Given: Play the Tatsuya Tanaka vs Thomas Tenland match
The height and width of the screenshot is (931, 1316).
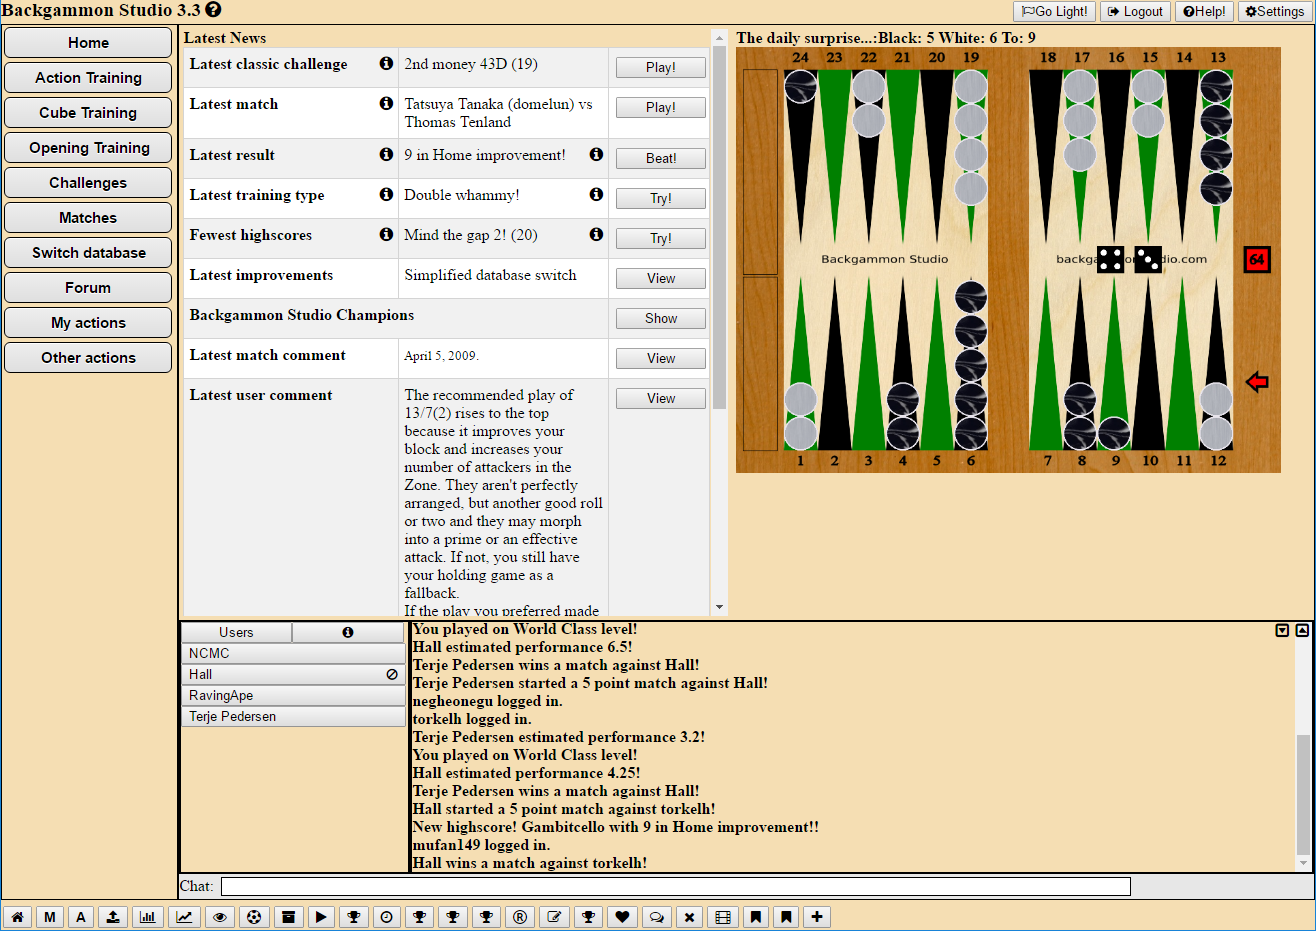Looking at the screenshot, I should click(661, 107).
